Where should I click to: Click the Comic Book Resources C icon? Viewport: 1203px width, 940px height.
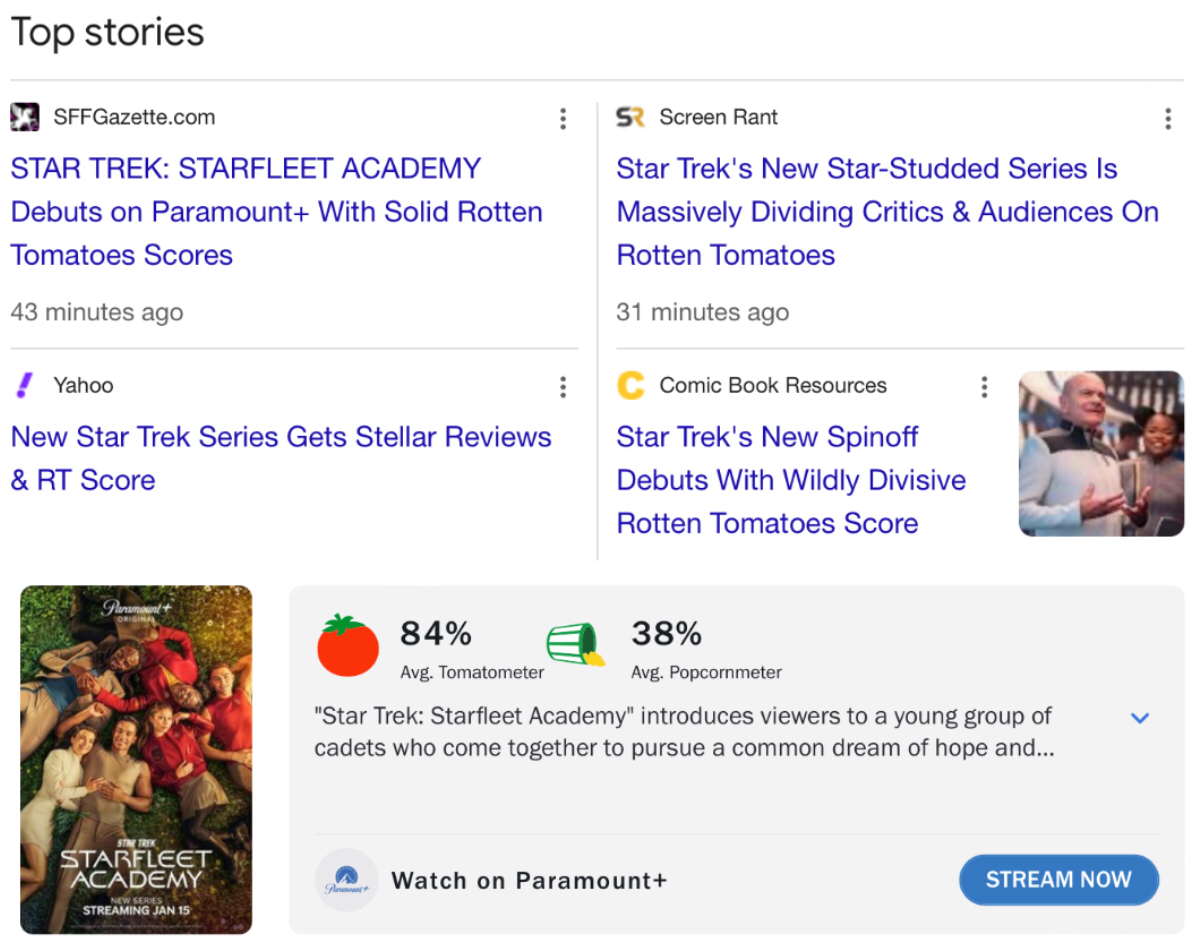pos(631,385)
